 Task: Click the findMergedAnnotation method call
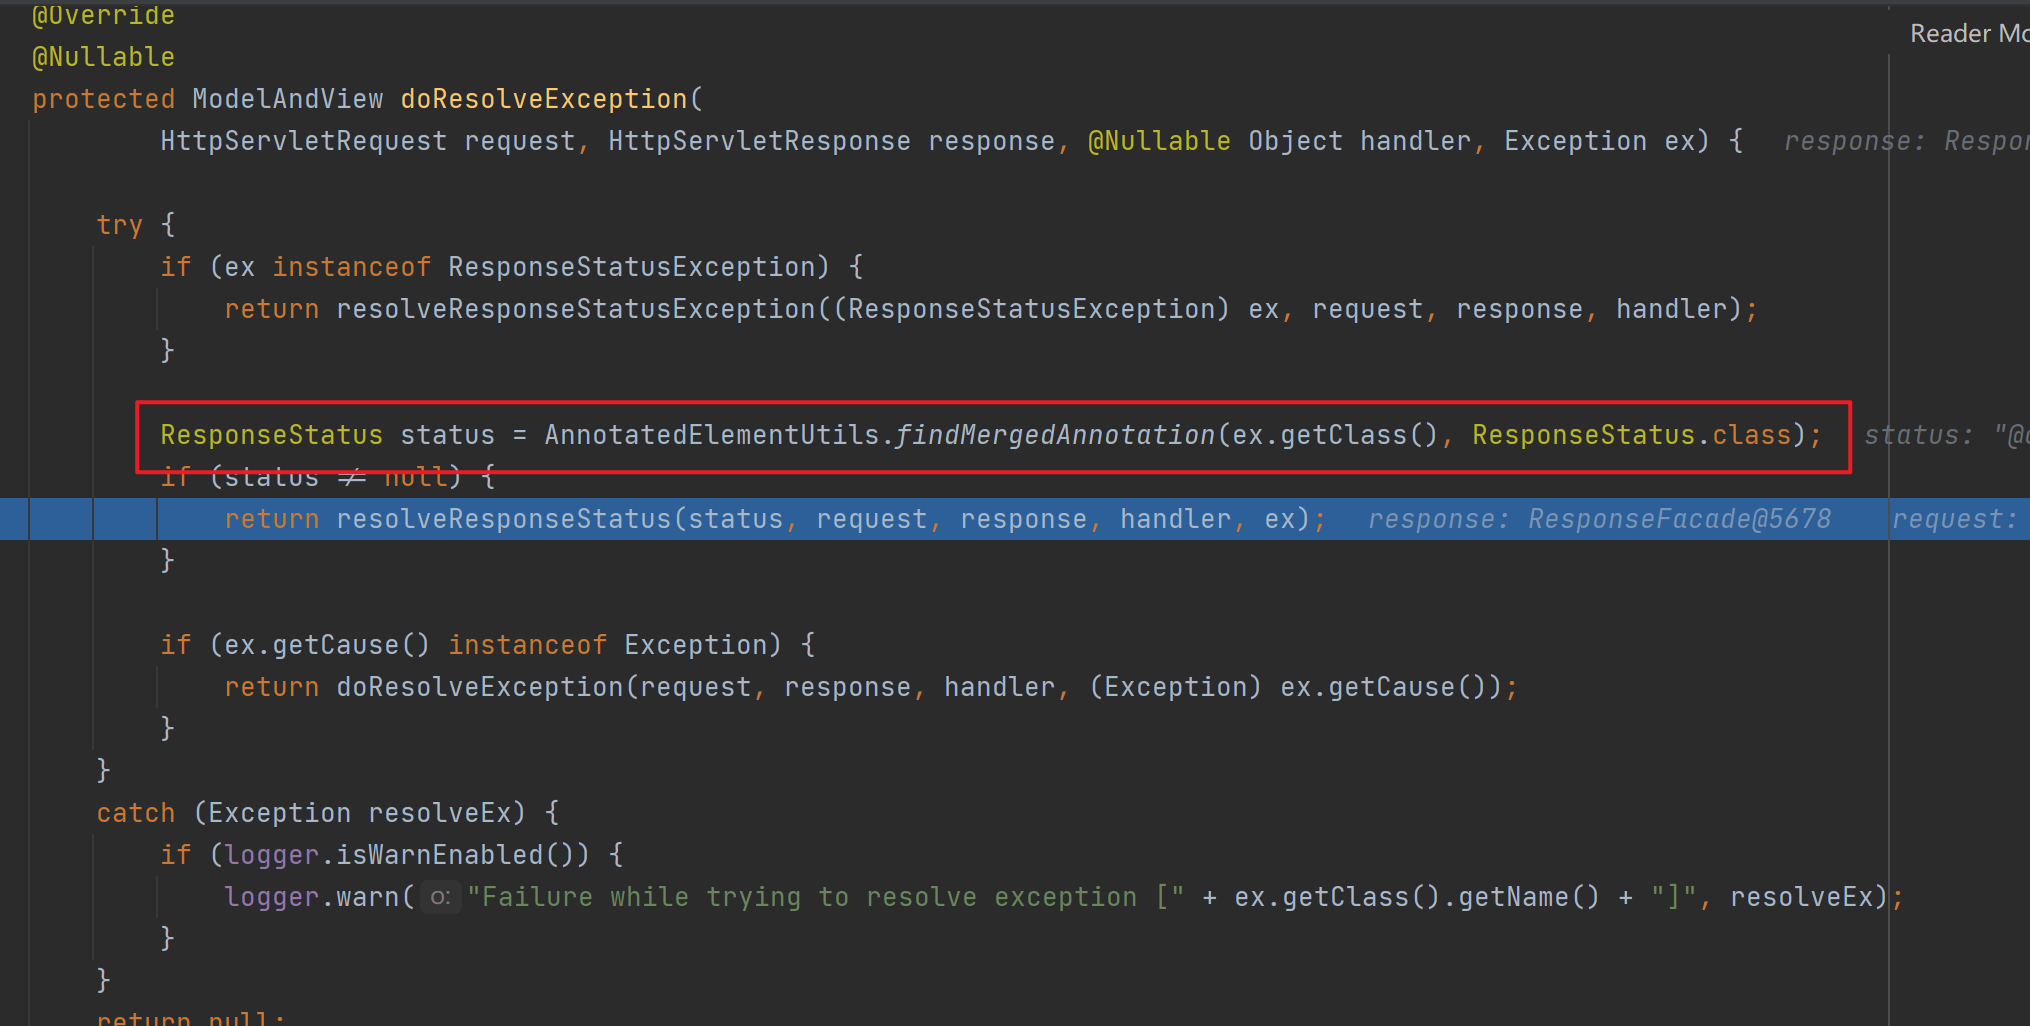[x=1054, y=435]
